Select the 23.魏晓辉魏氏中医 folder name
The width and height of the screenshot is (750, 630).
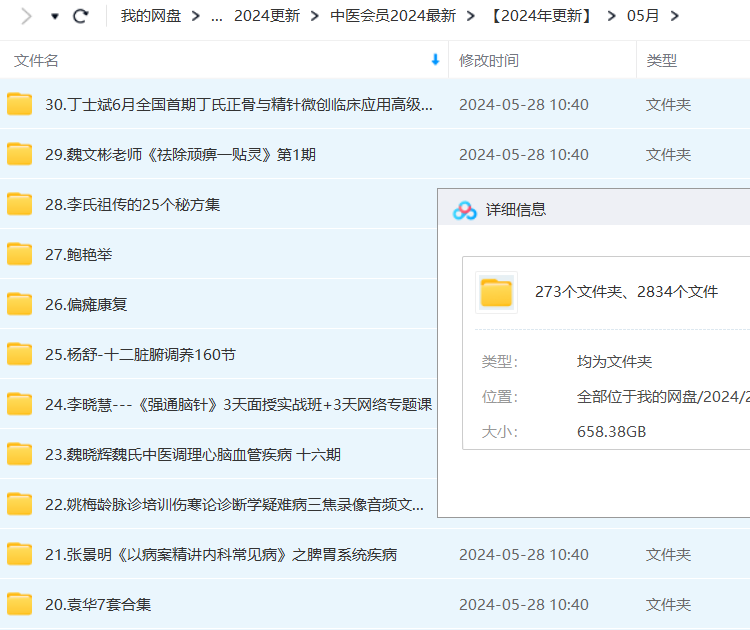193,454
